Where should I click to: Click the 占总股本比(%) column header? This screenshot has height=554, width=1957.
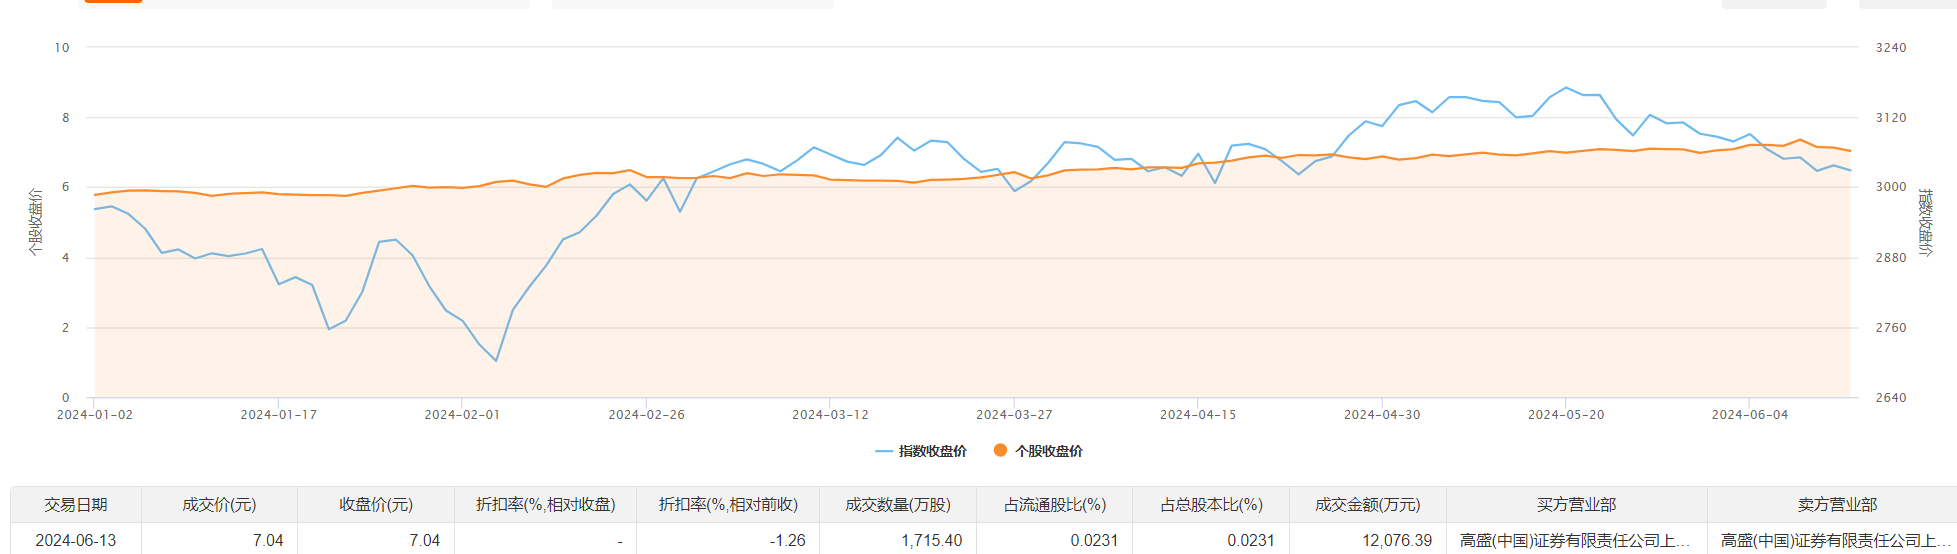tap(1211, 505)
